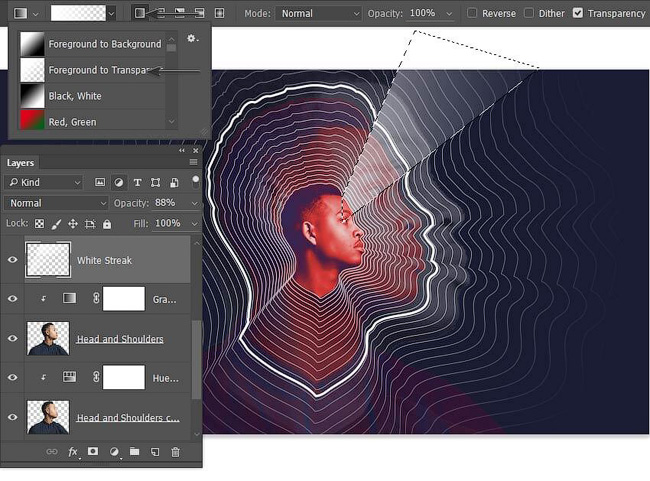Click Gradient adjustment layer mask thumbnail
Screen dimensions: 650x481
(124, 299)
